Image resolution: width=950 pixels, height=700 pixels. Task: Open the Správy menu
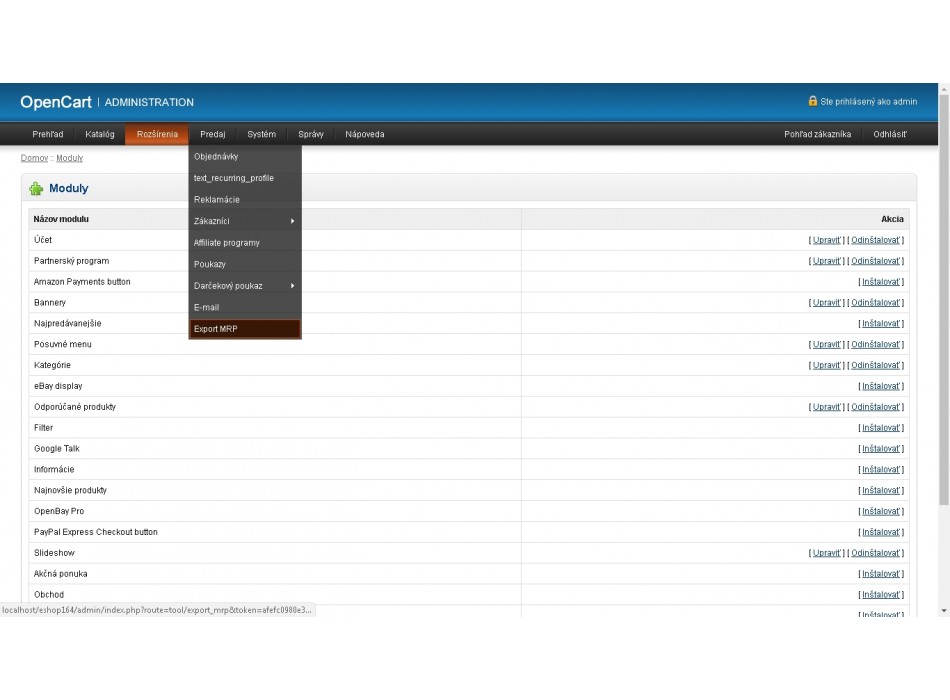(311, 134)
